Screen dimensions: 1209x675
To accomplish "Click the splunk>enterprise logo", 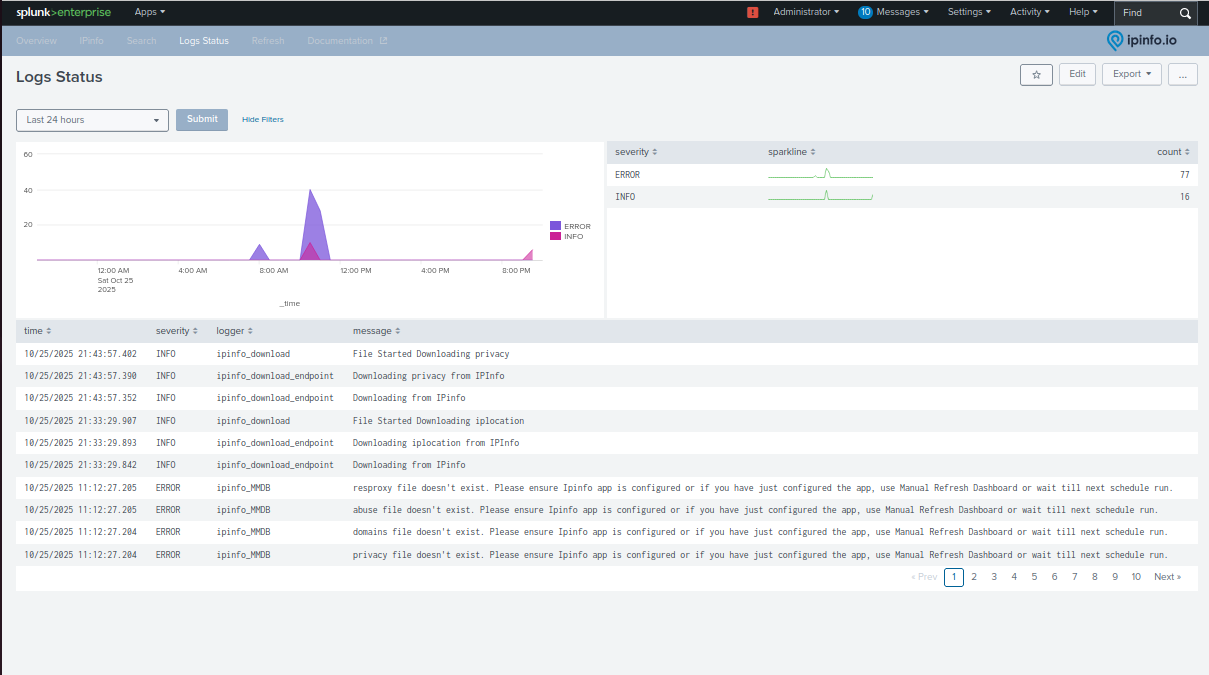I will pyautogui.click(x=63, y=12).
